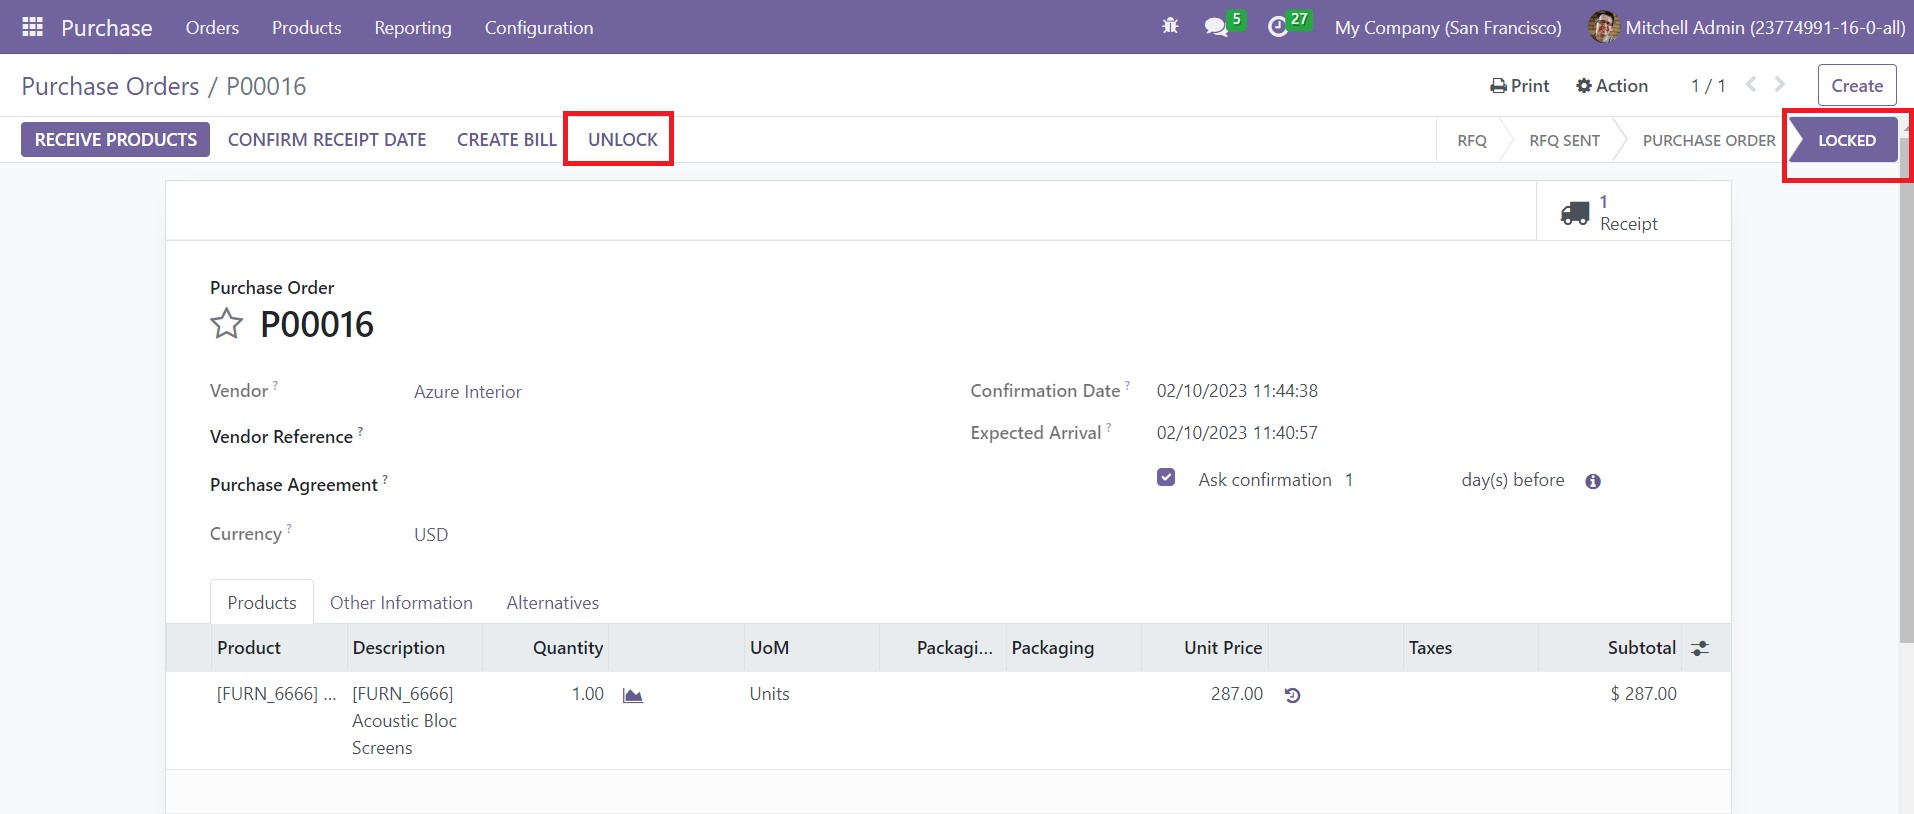Click the Unit Price column header
Image resolution: width=1914 pixels, height=814 pixels.
[1206, 648]
